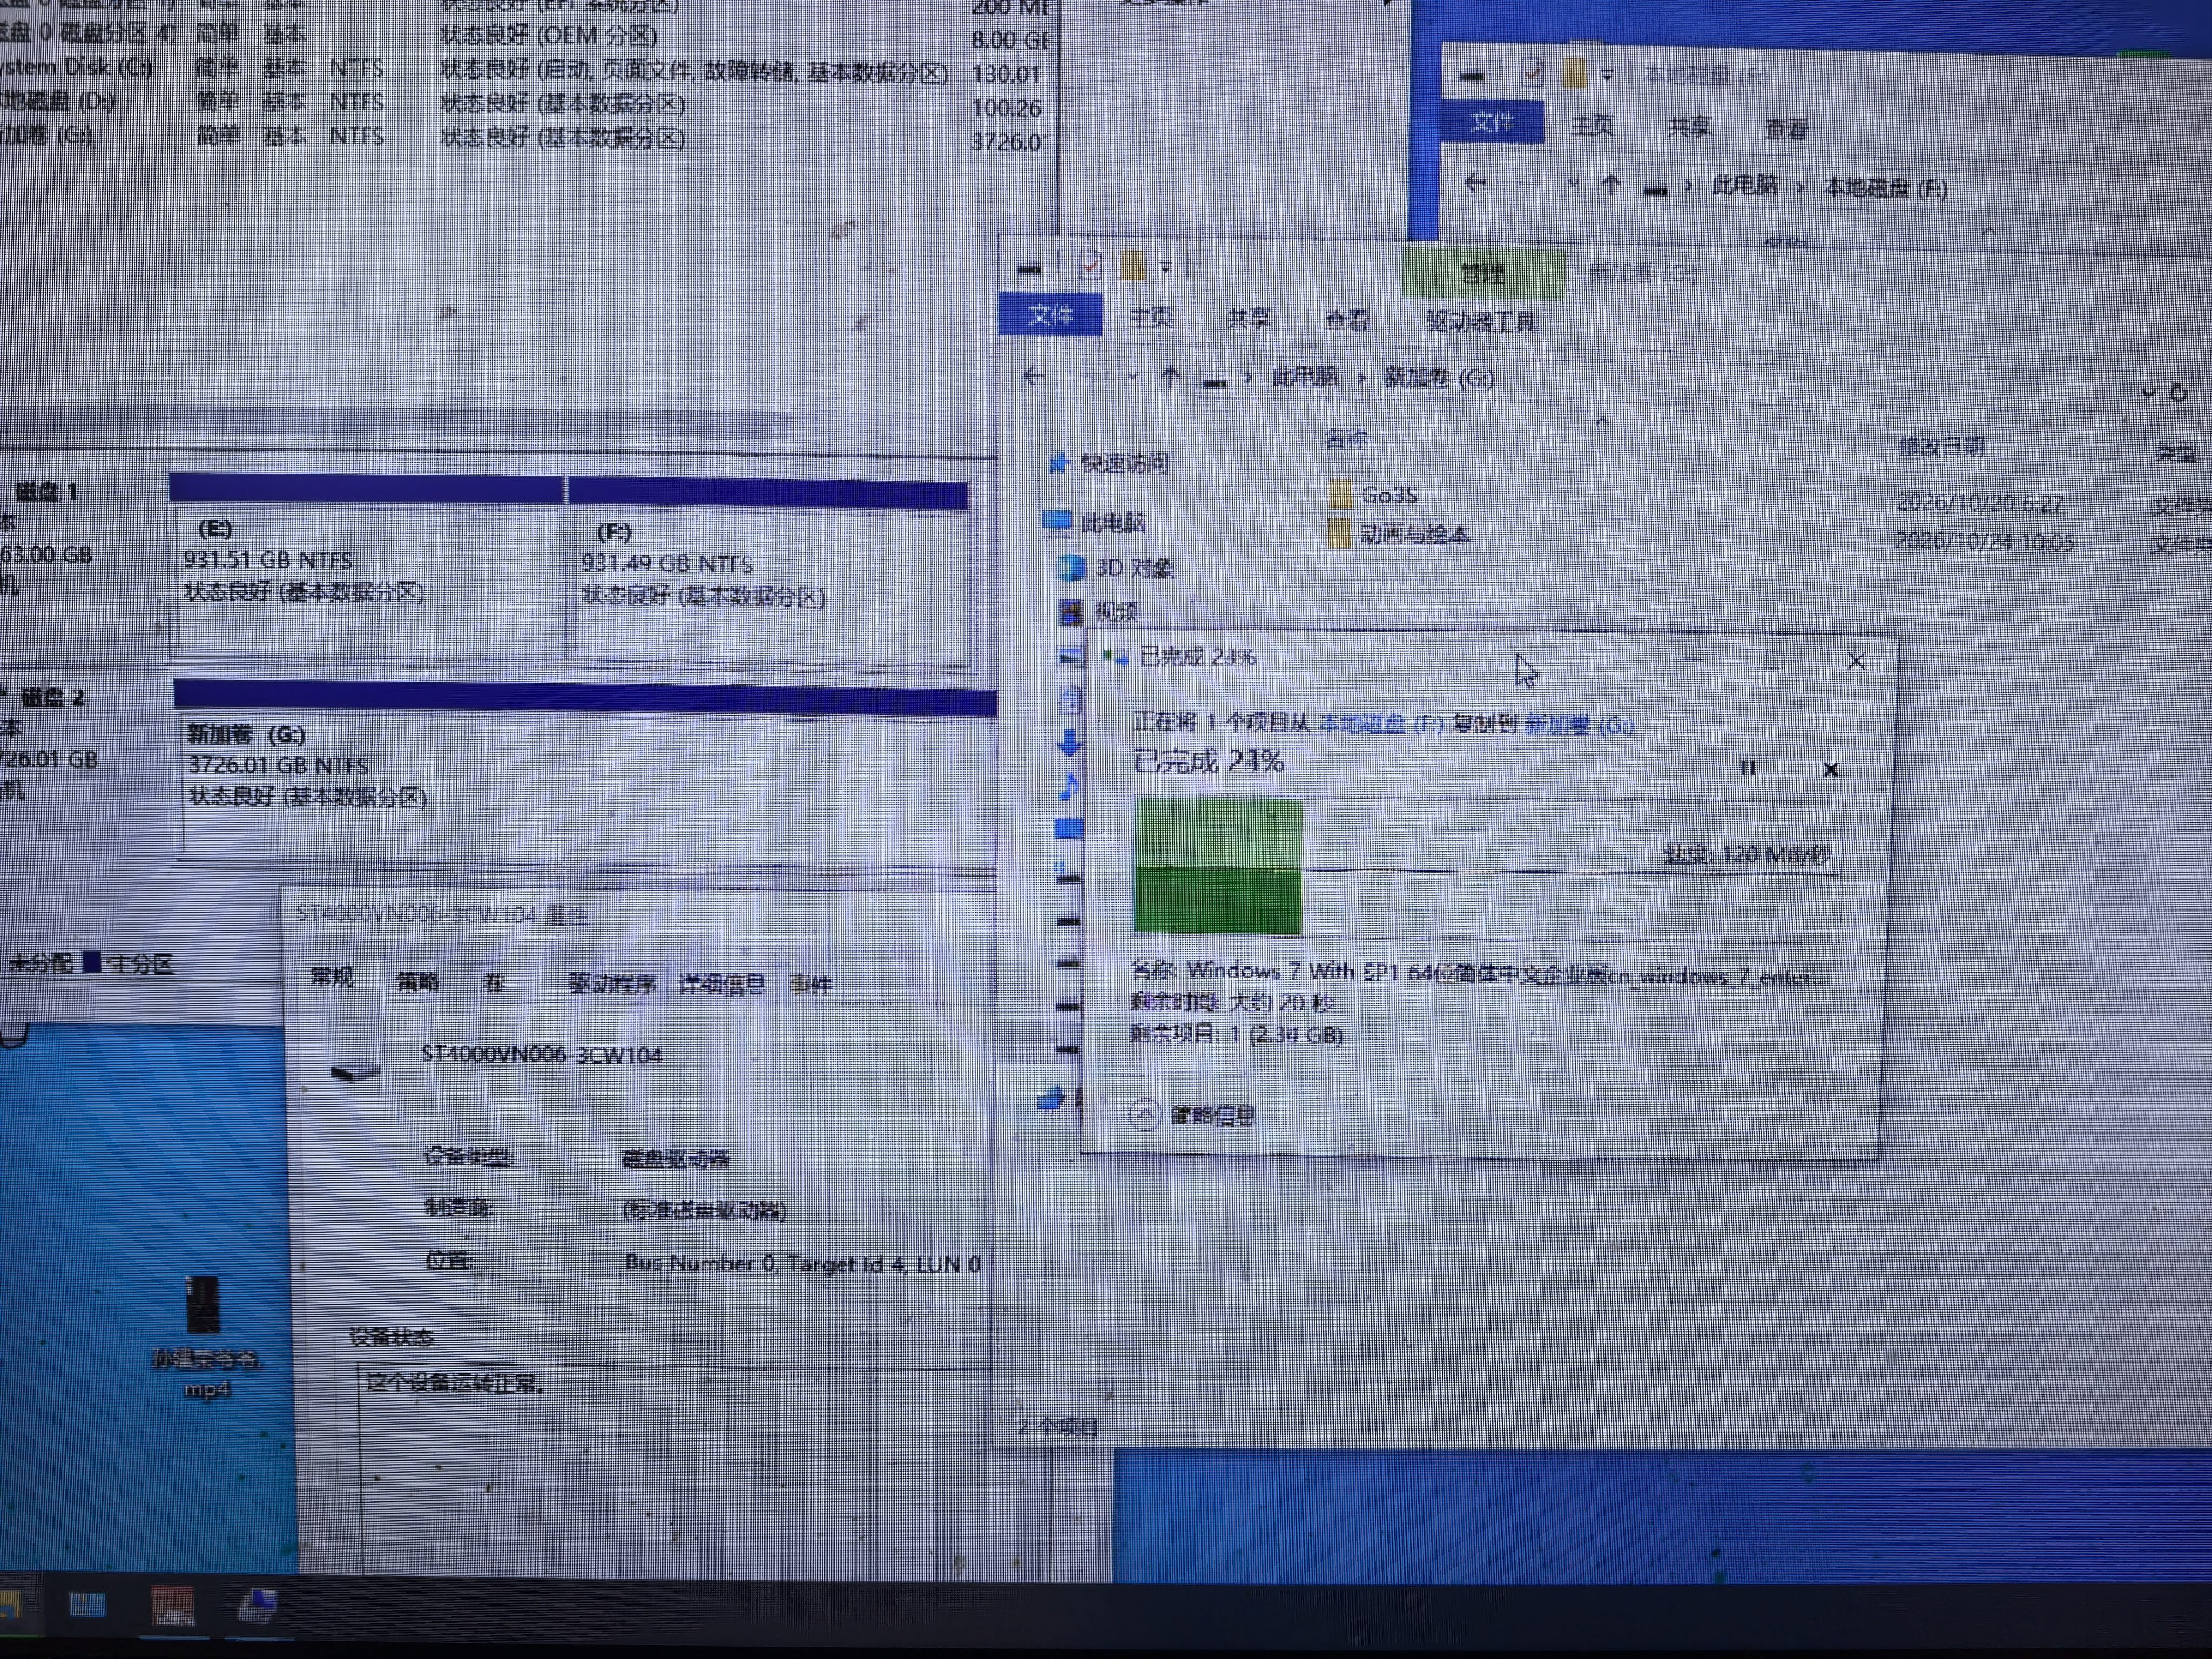Go up one level in the F: Explorer window
Viewport: 2212px width, 1659px height.
(x=1610, y=185)
